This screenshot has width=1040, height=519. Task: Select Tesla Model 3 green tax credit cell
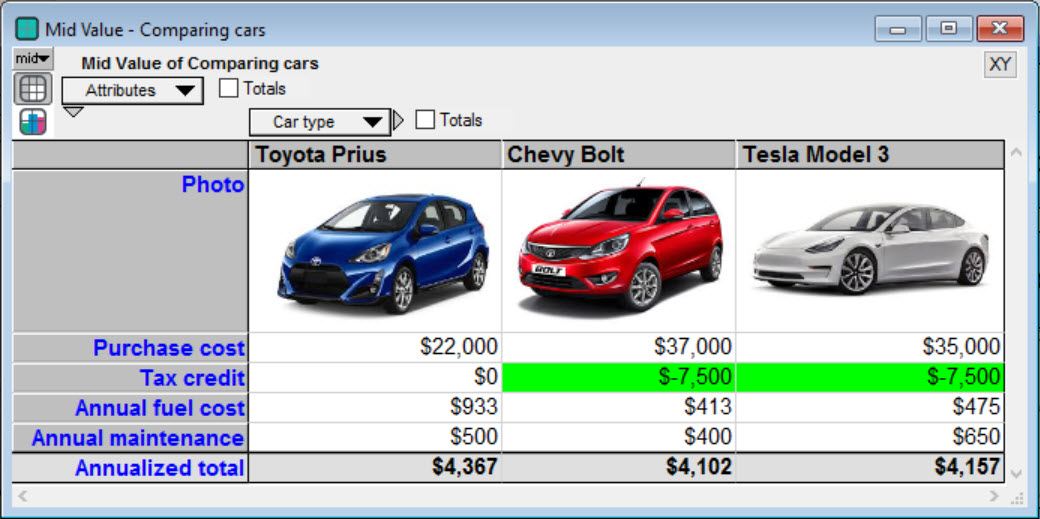[870, 377]
